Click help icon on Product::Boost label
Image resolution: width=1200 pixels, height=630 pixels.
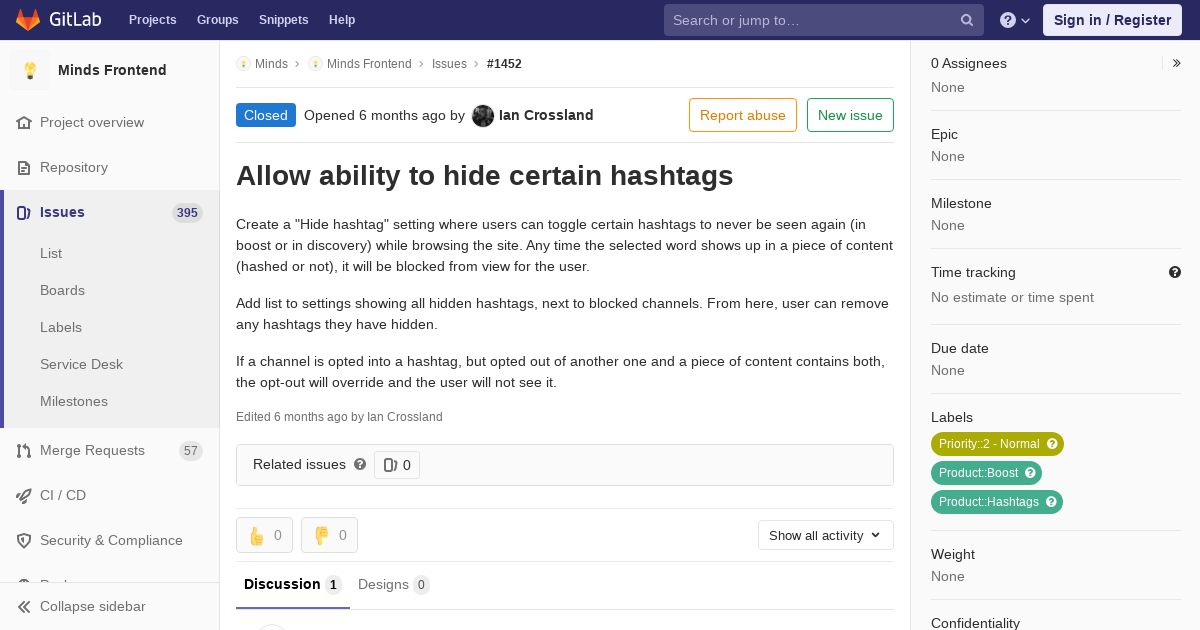coord(1030,473)
